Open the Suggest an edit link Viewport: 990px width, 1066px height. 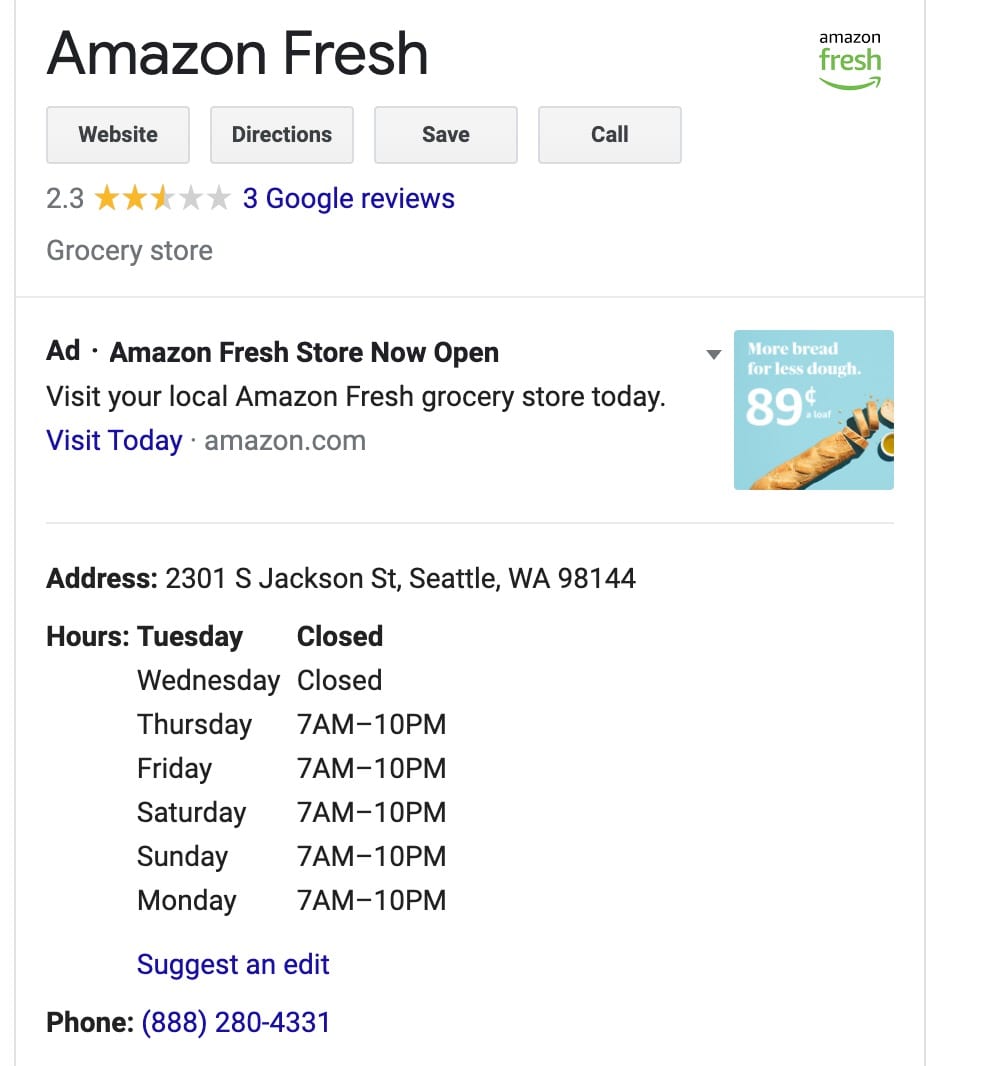[233, 964]
